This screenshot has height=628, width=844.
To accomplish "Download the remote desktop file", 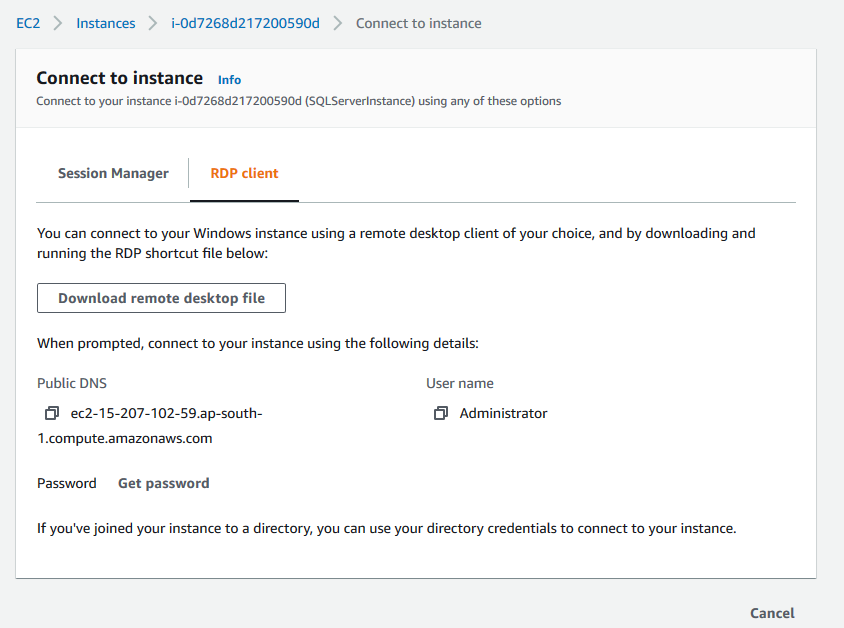I will 162,298.
